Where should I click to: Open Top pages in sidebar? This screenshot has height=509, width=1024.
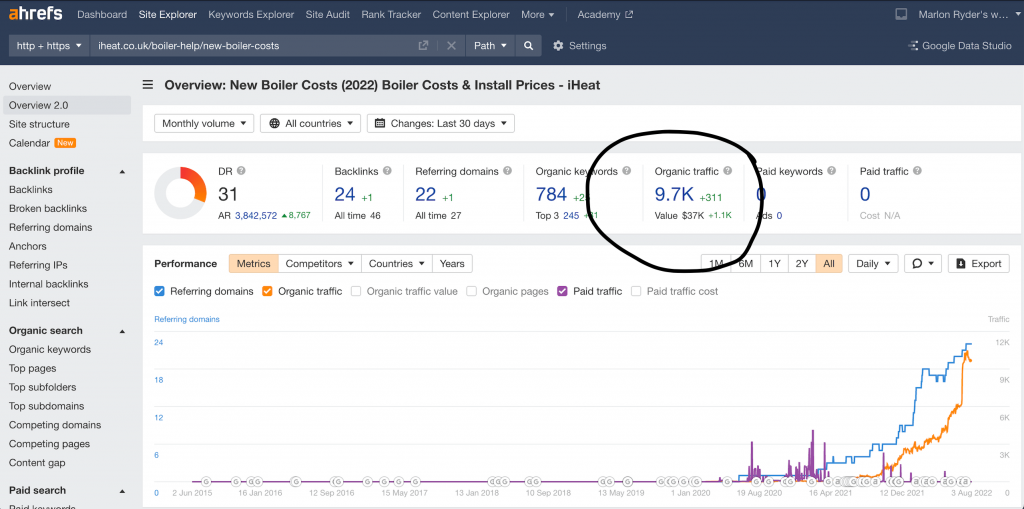tap(33, 369)
